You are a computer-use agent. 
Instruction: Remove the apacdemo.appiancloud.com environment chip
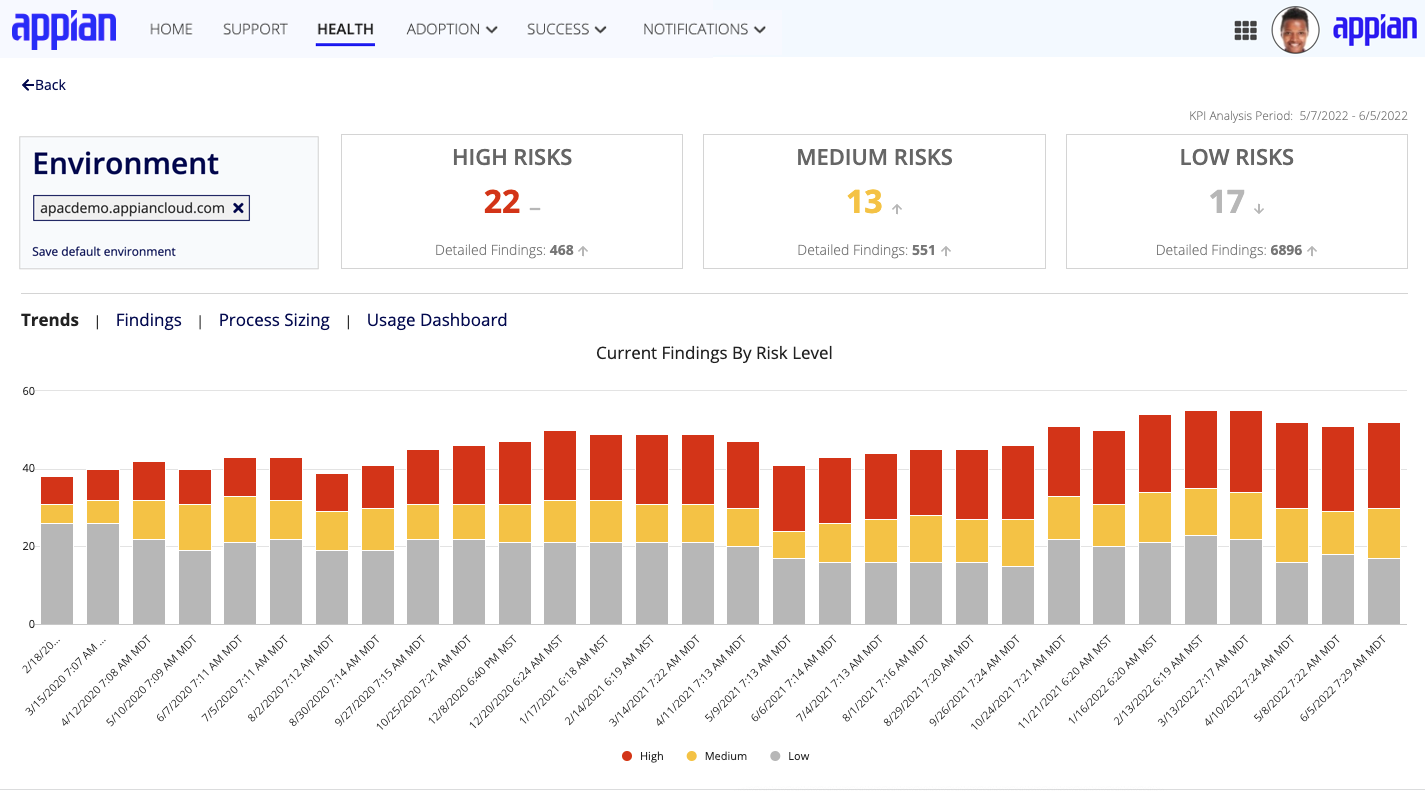[238, 208]
